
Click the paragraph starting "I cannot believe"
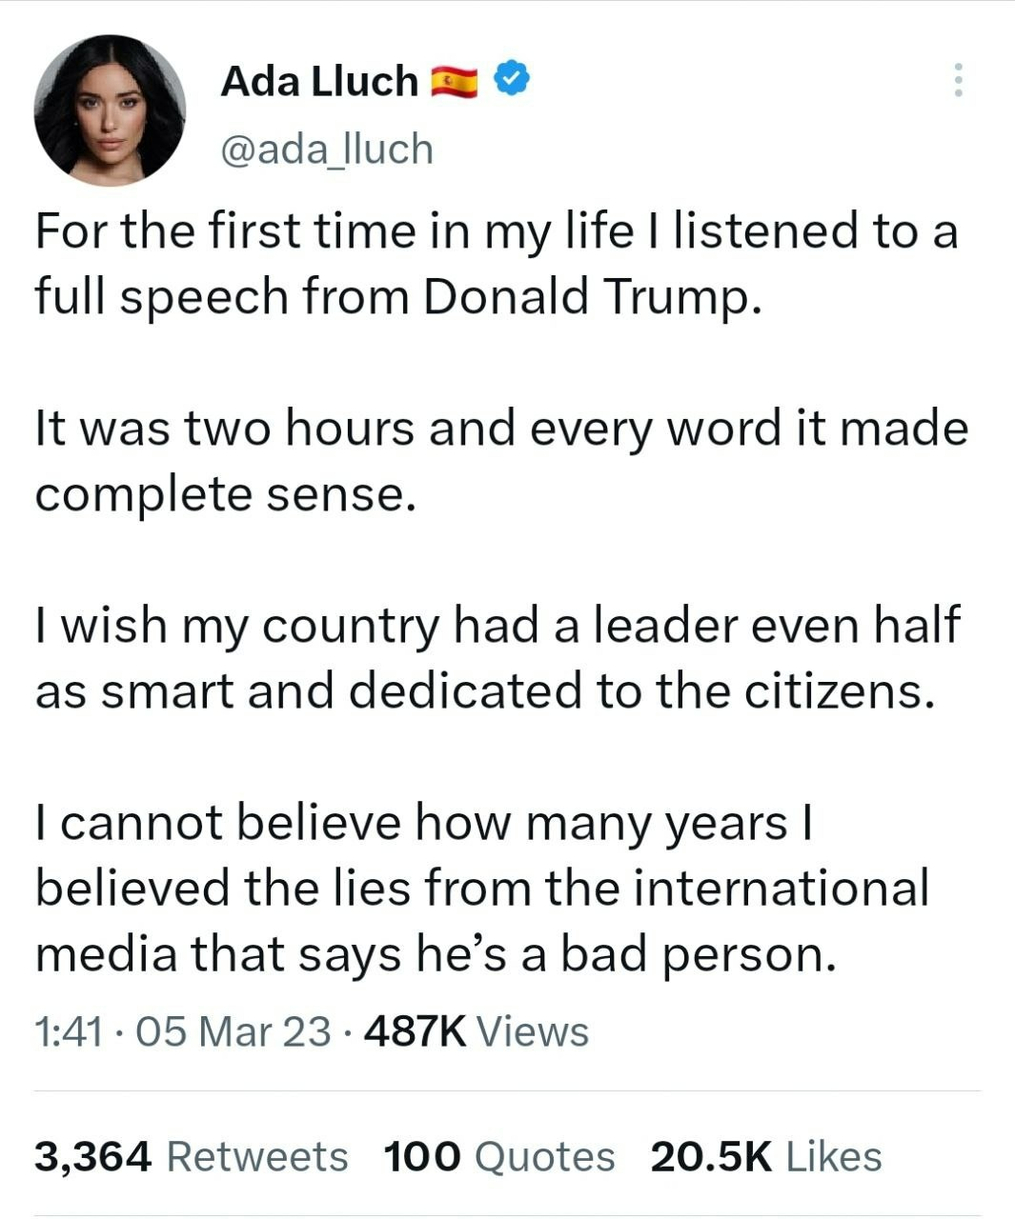(x=480, y=888)
